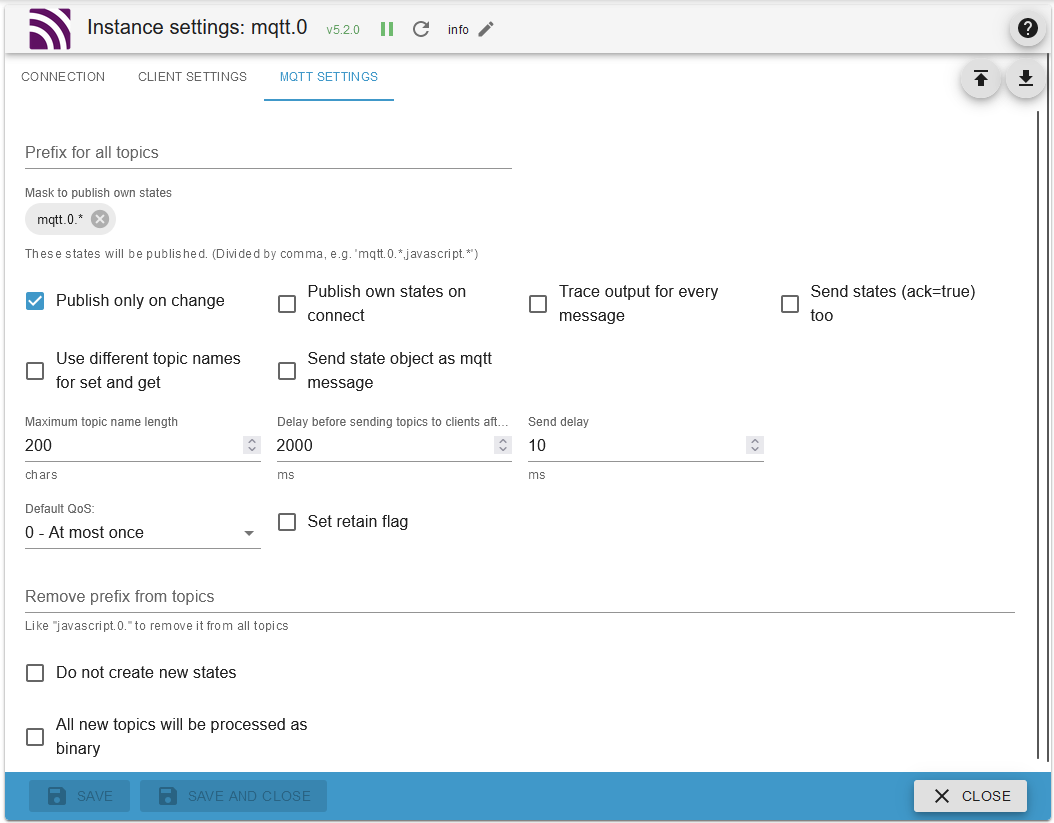Click the v5.2.0 version text
This screenshot has width=1054, height=823.
point(343,30)
